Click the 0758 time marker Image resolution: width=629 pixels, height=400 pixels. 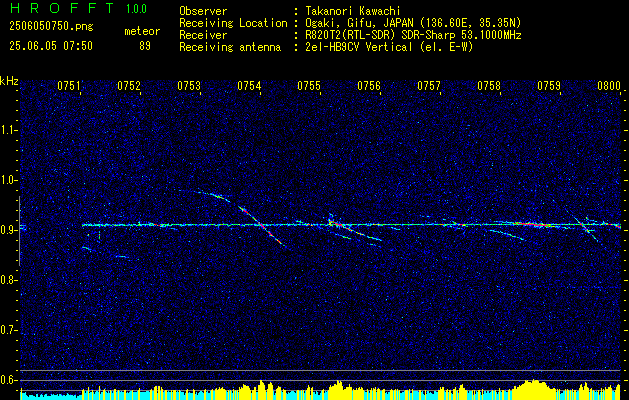489,85
